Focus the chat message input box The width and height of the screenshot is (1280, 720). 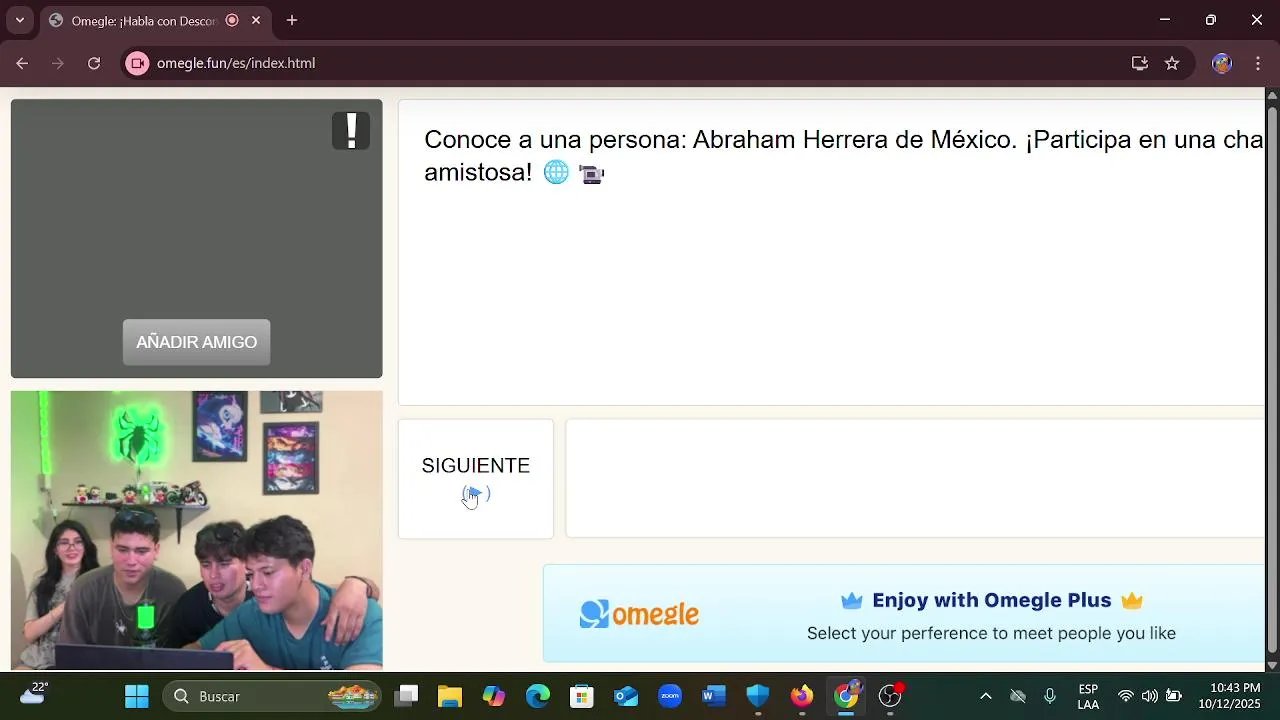tap(915, 479)
